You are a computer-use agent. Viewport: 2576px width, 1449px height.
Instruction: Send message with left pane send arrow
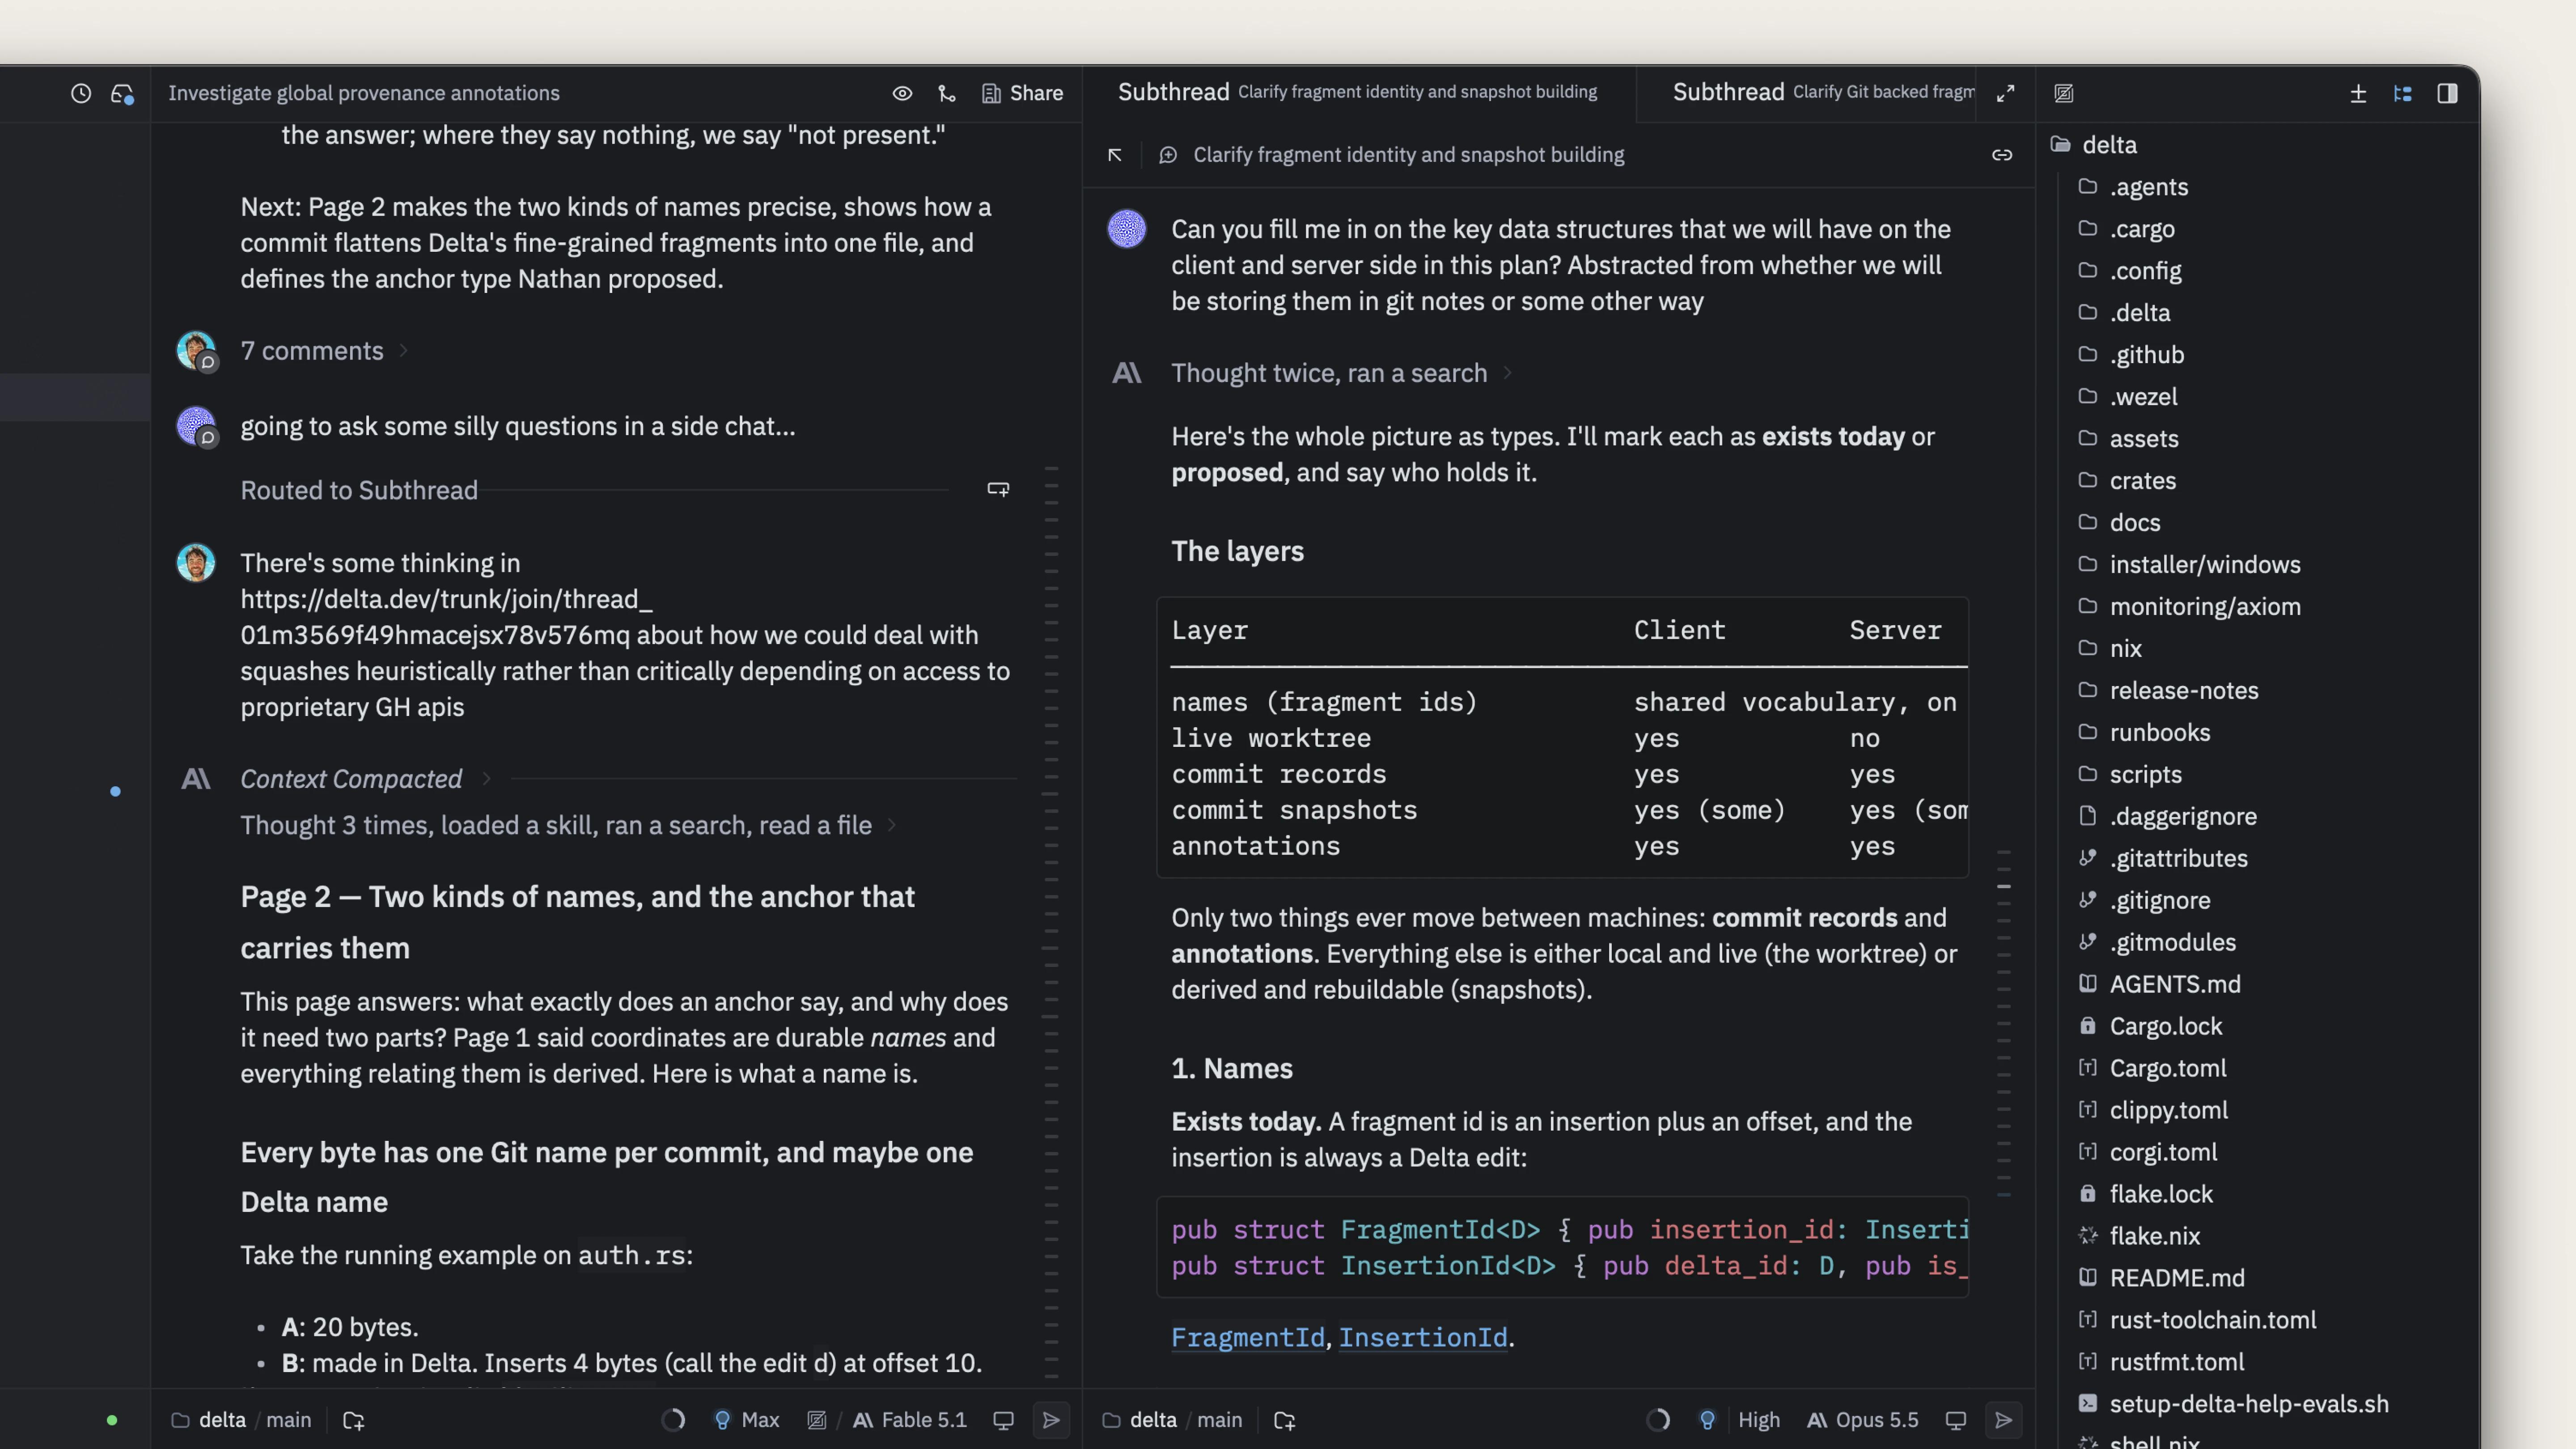point(1051,1421)
